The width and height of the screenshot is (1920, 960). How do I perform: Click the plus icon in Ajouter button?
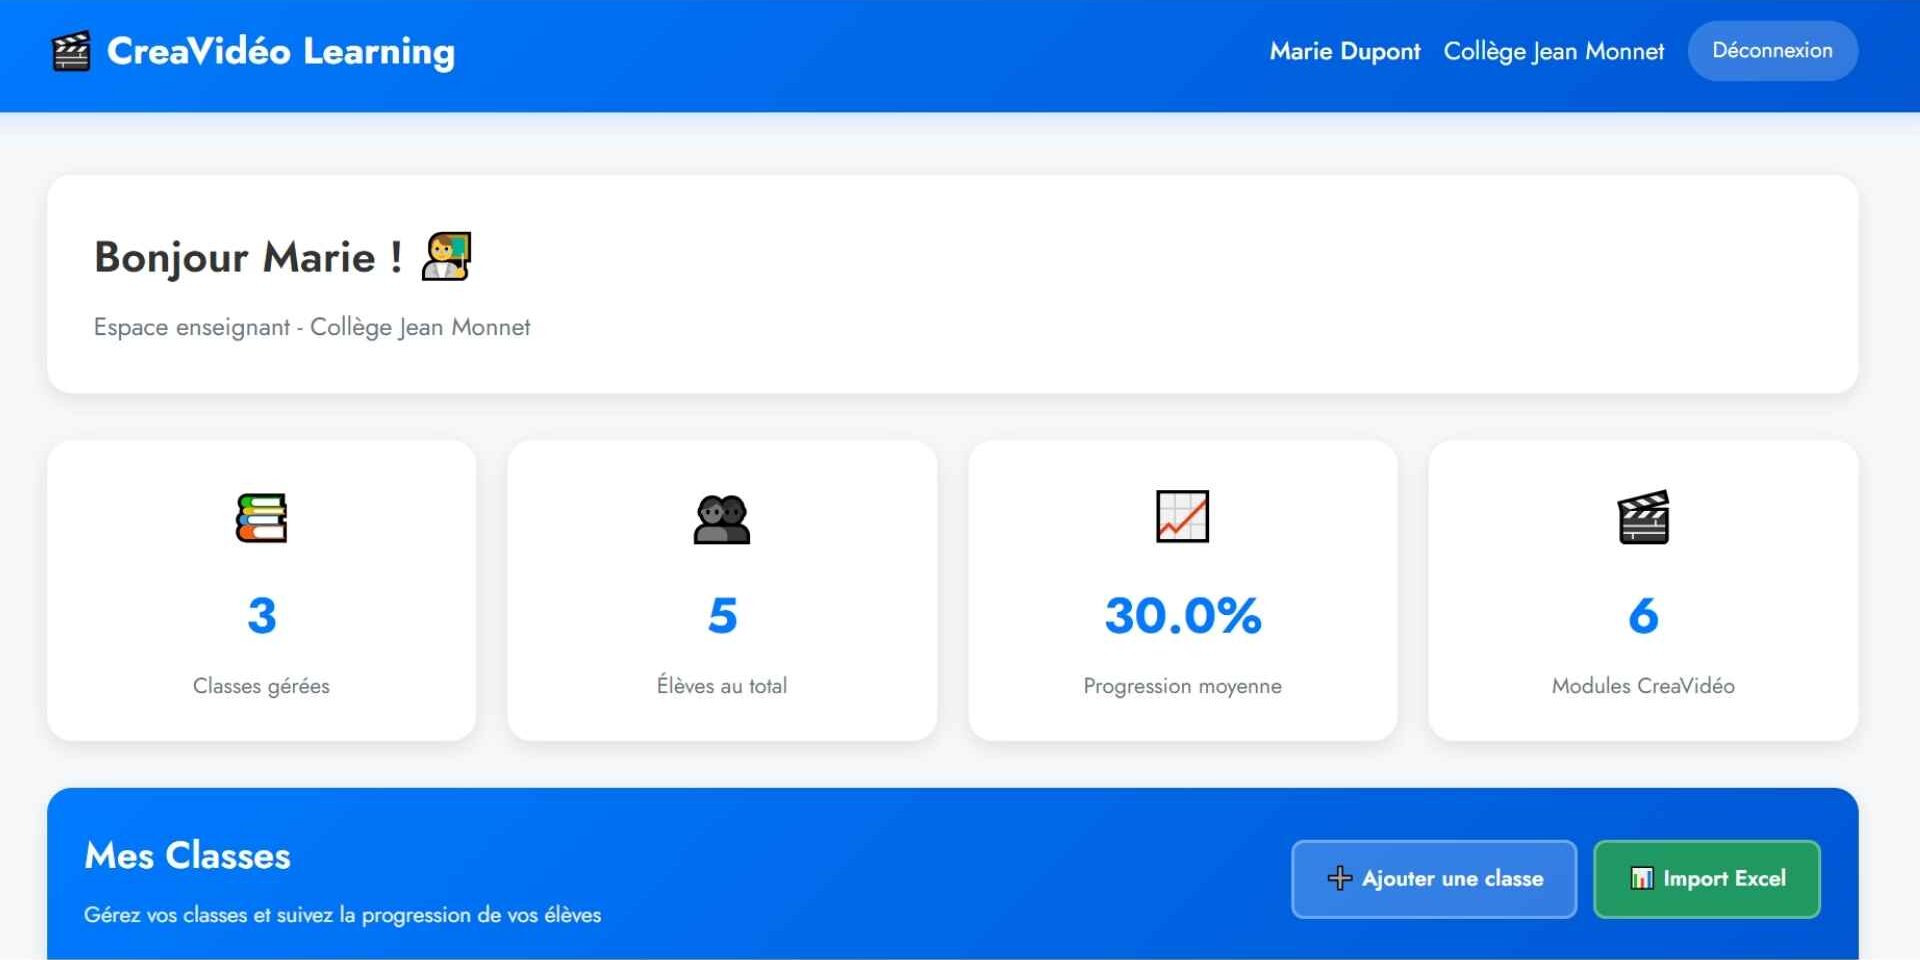coord(1339,878)
